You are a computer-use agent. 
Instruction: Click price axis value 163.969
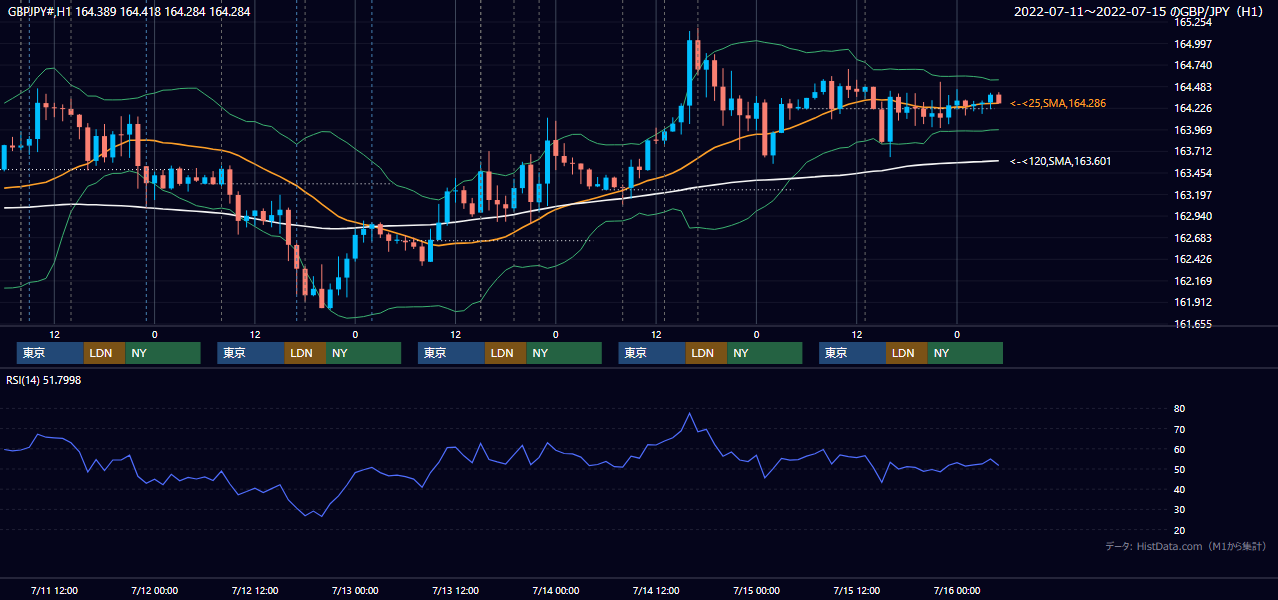pyautogui.click(x=1193, y=130)
